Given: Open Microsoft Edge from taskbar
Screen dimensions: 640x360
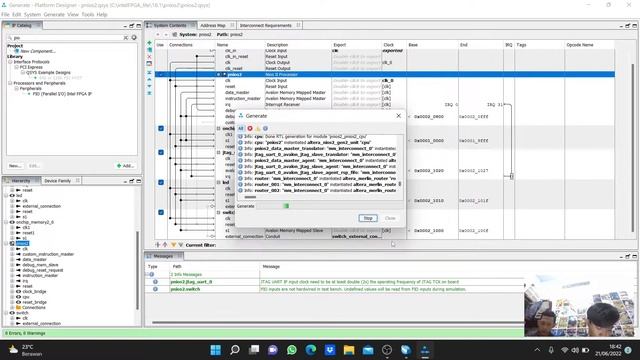Looking at the screenshot, I should coord(311,350).
